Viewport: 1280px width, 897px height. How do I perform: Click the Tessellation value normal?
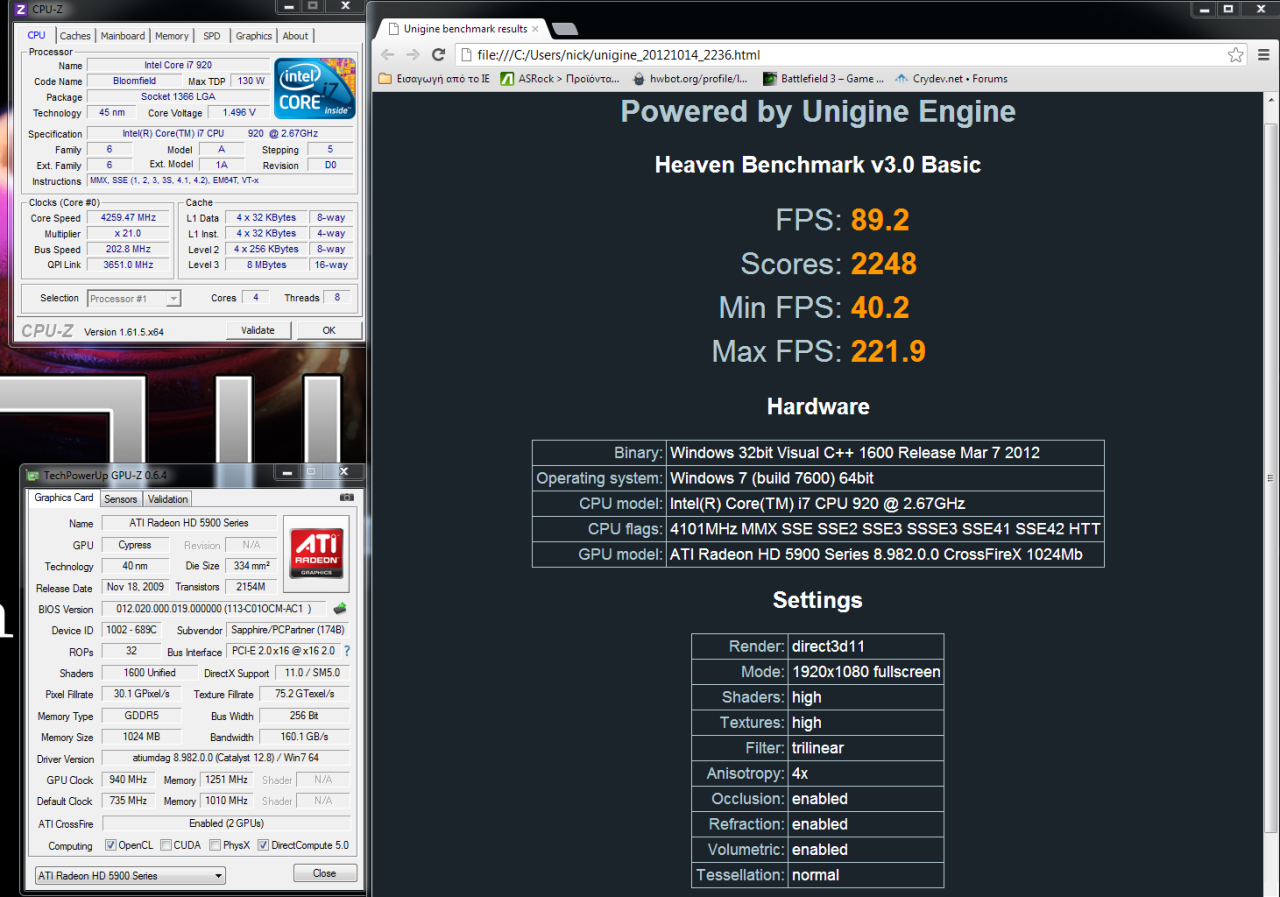coord(816,875)
